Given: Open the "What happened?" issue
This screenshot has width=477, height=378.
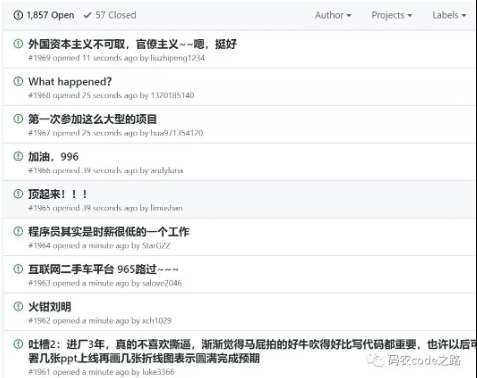Looking at the screenshot, I should coord(70,82).
